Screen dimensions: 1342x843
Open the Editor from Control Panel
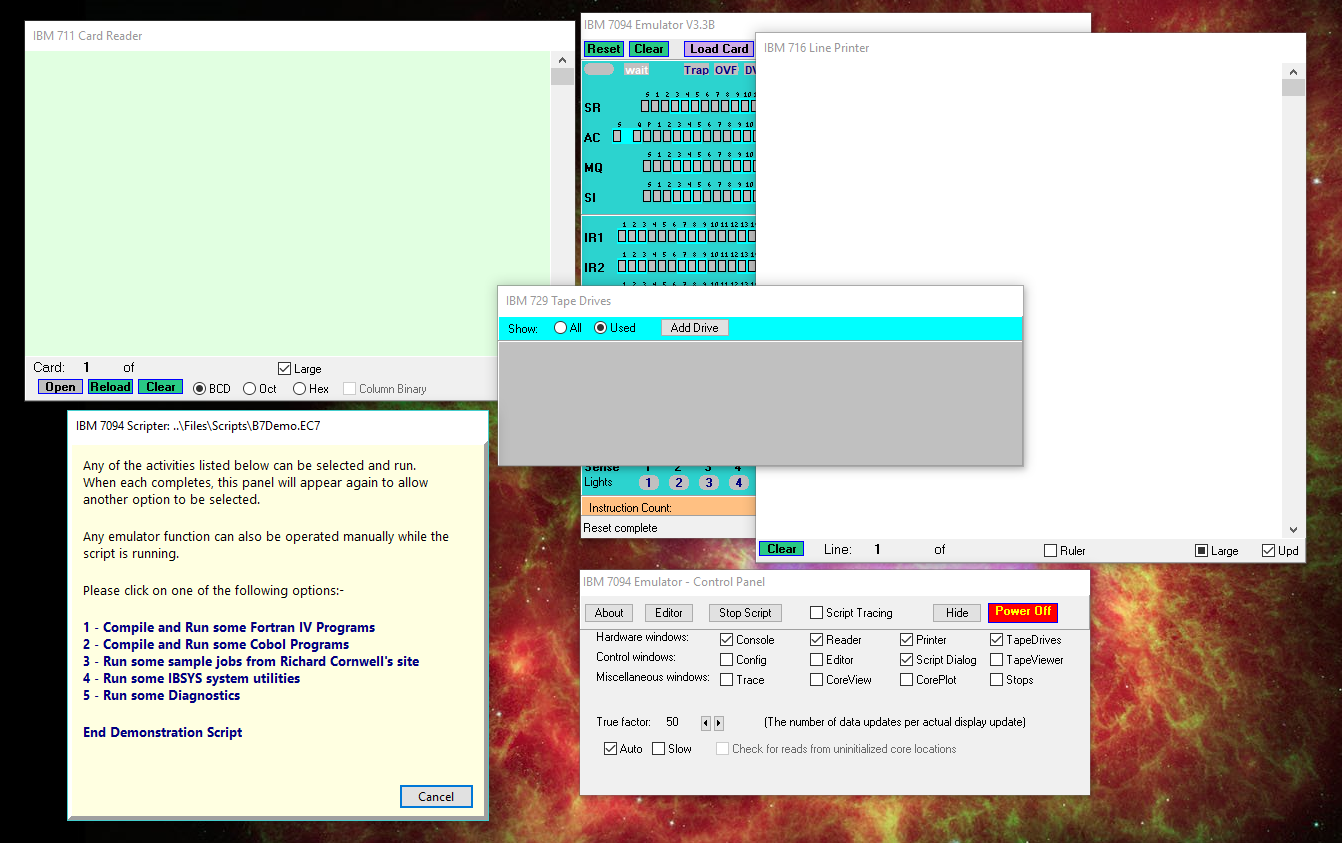669,613
